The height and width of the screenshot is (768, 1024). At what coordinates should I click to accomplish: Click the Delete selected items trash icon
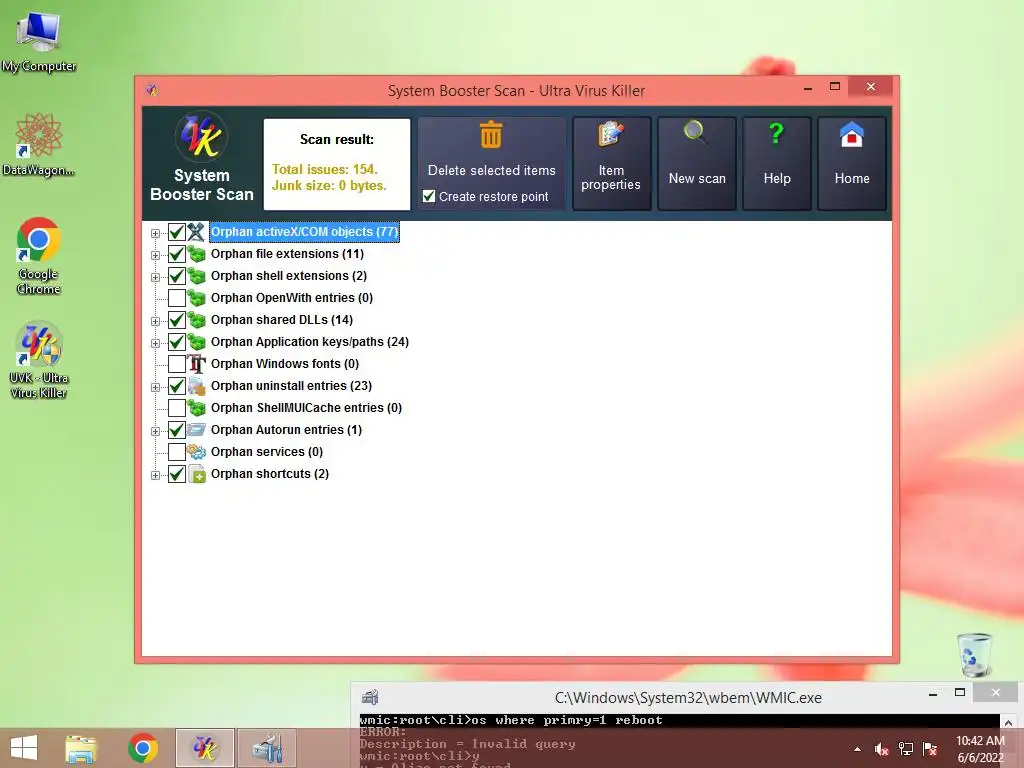491,135
